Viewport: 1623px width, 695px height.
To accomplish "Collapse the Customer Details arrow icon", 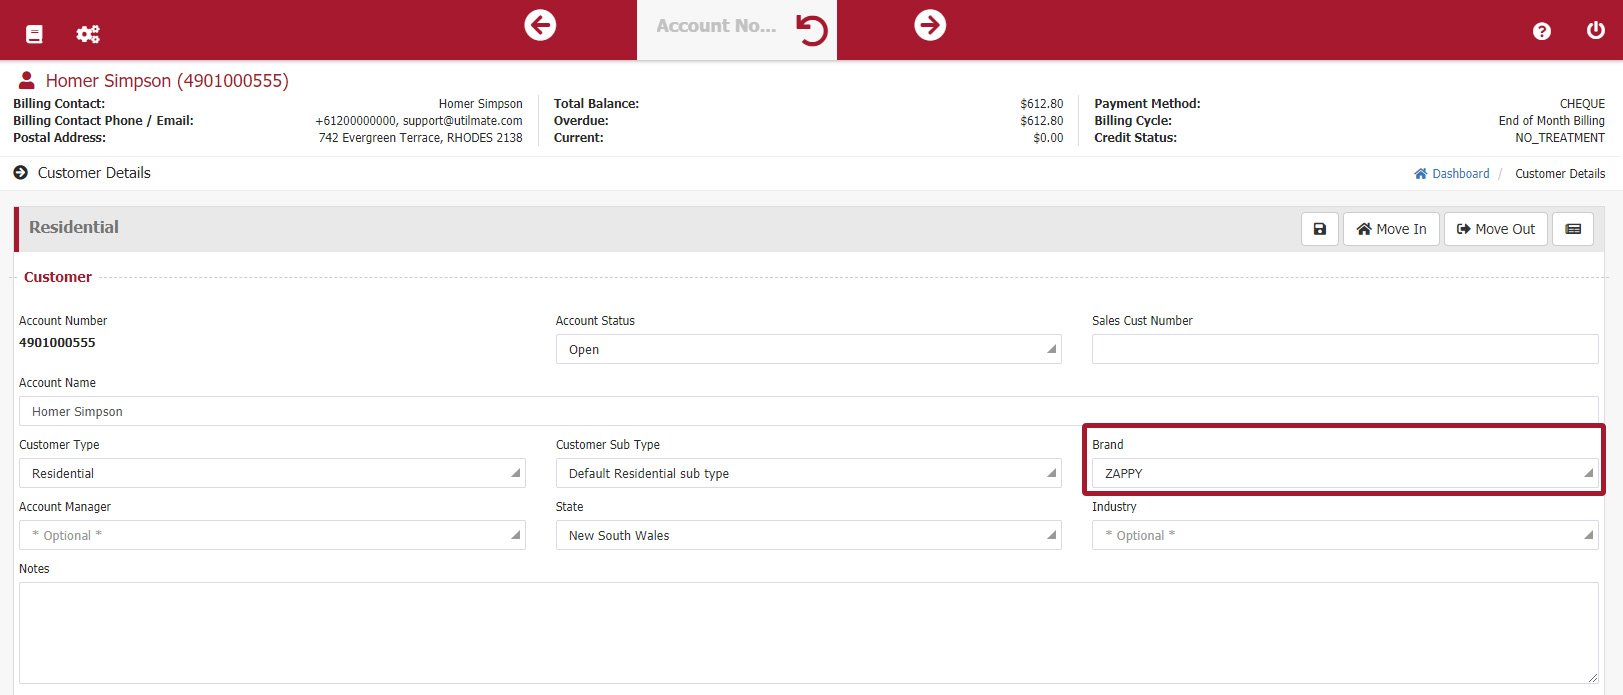I will tap(21, 173).
